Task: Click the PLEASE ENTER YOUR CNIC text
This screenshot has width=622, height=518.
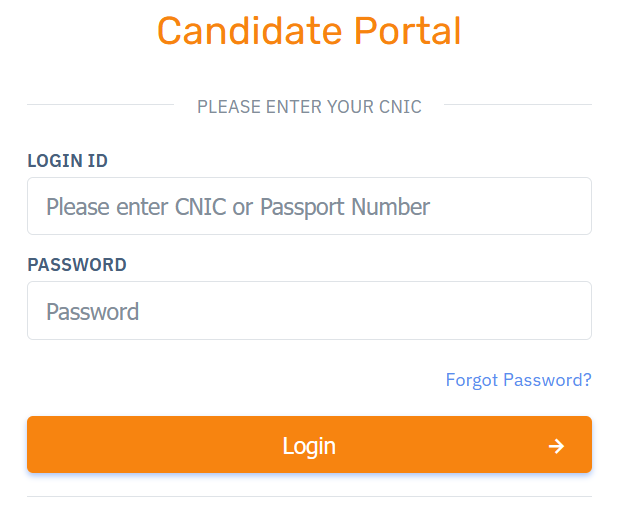Action: (x=309, y=107)
